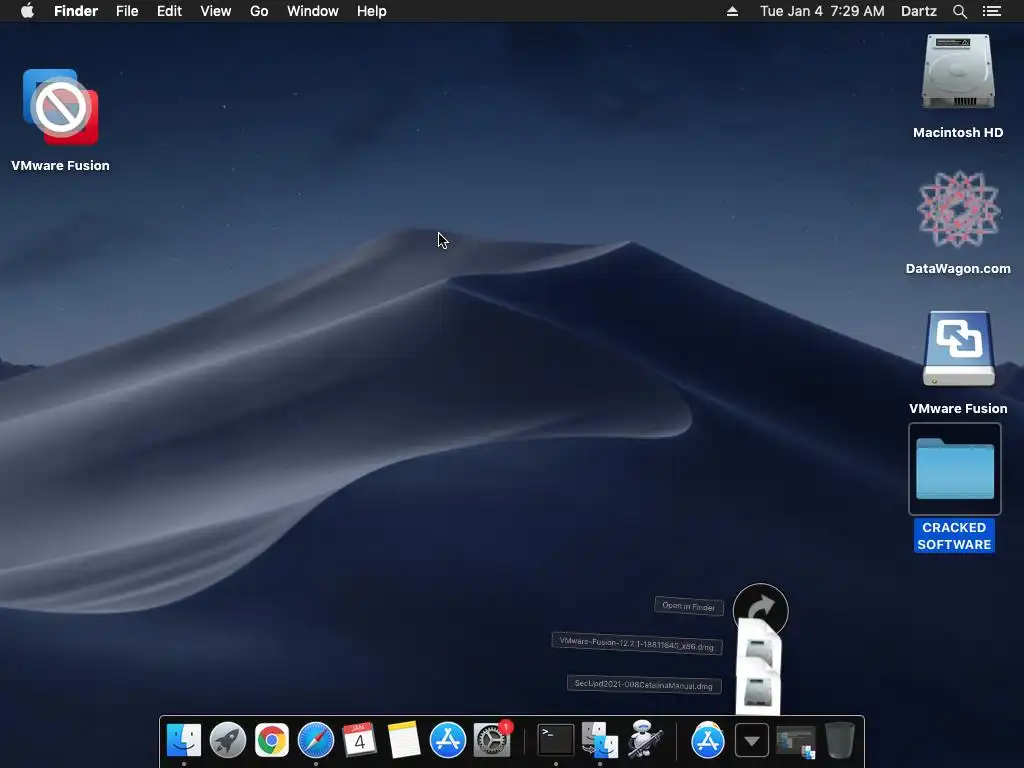Screen dimensions: 1024x768
Task: Open the Go menu
Action: 259,11
